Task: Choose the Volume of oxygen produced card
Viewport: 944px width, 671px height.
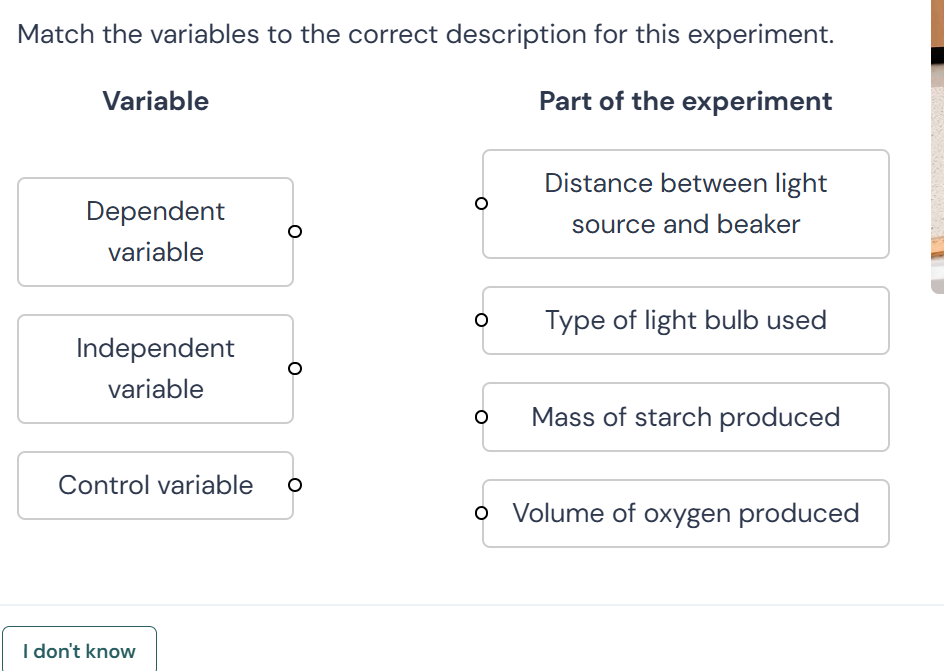Action: coord(686,513)
